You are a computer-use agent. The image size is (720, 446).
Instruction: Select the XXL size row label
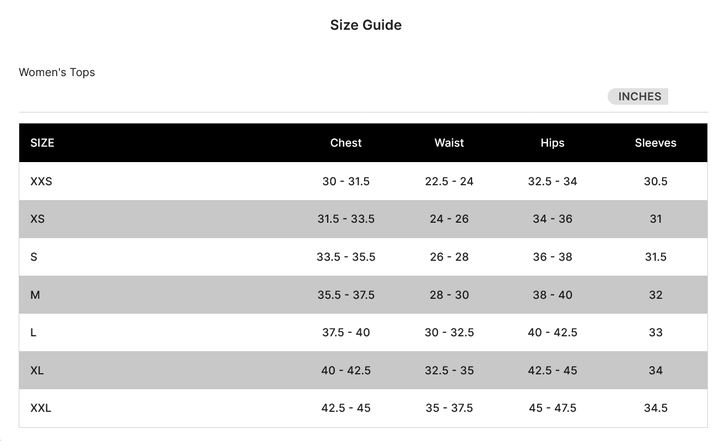pyautogui.click(x=41, y=408)
